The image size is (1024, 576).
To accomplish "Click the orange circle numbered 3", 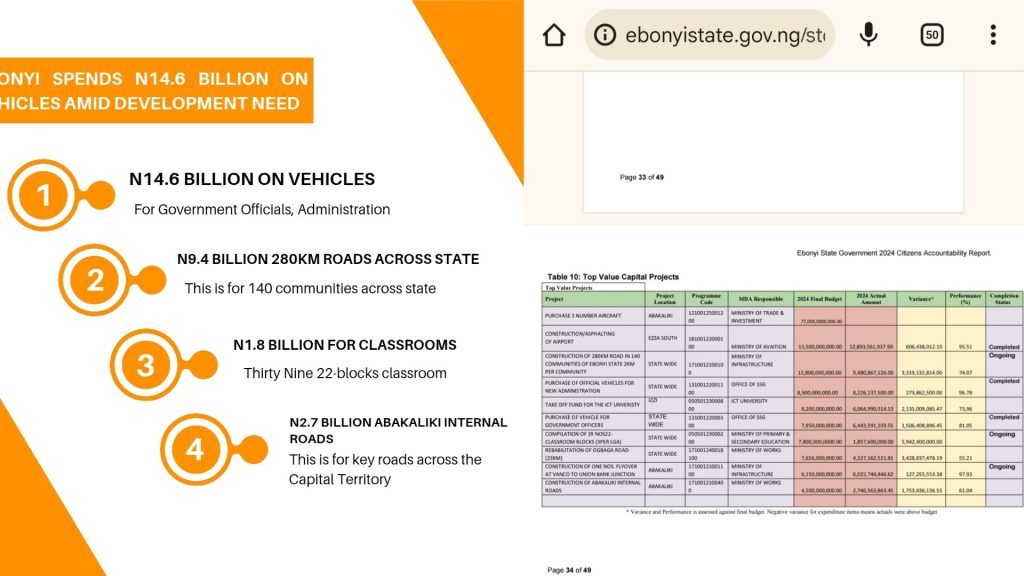I will pyautogui.click(x=146, y=365).
